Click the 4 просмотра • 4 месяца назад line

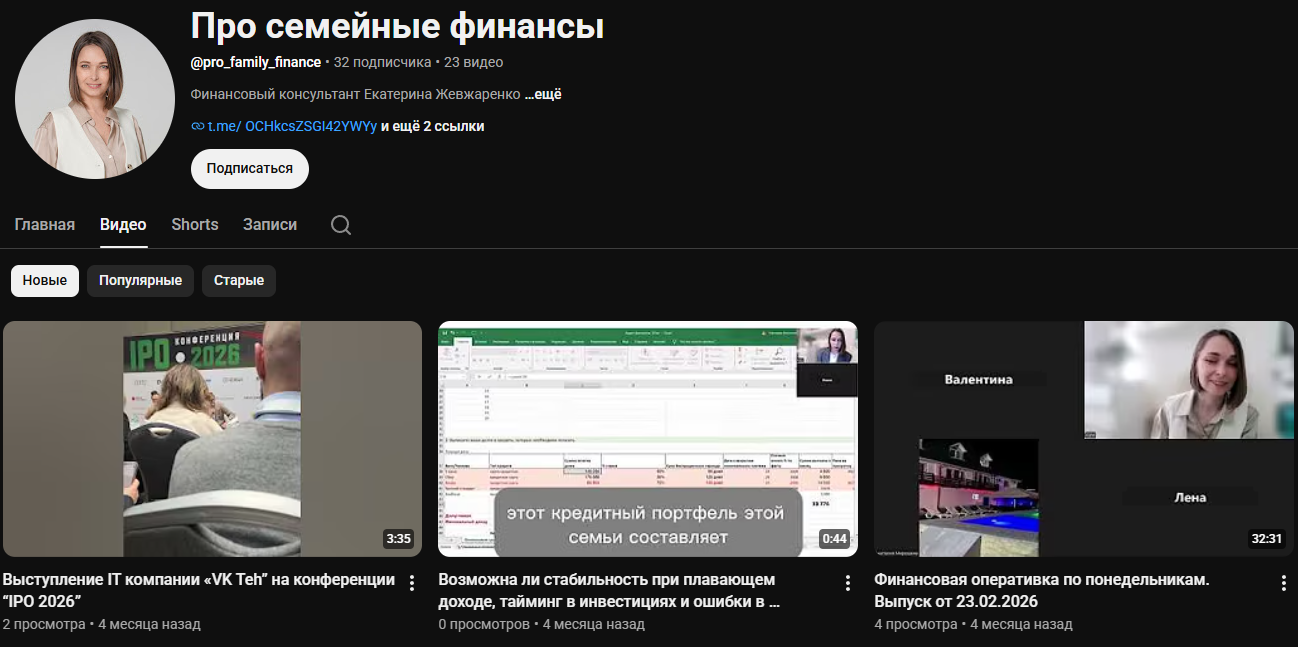coord(974,624)
